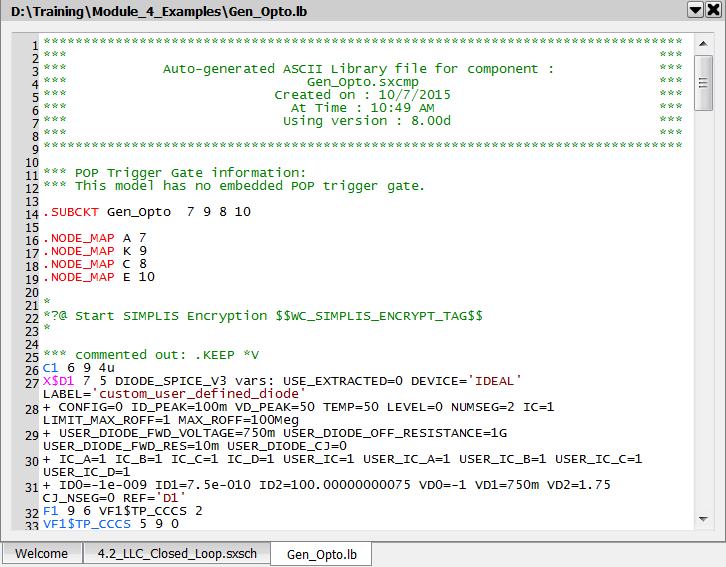Close the Gen_Opto.lb editor panel

[x=714, y=9]
